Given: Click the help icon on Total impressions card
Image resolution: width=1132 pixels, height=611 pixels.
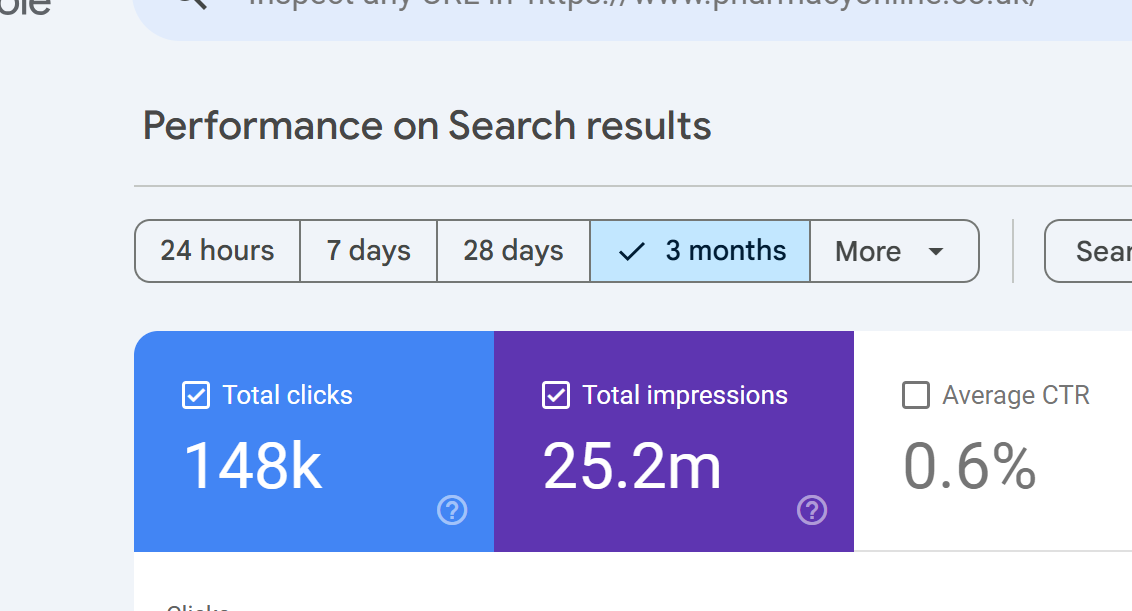Looking at the screenshot, I should click(x=812, y=511).
